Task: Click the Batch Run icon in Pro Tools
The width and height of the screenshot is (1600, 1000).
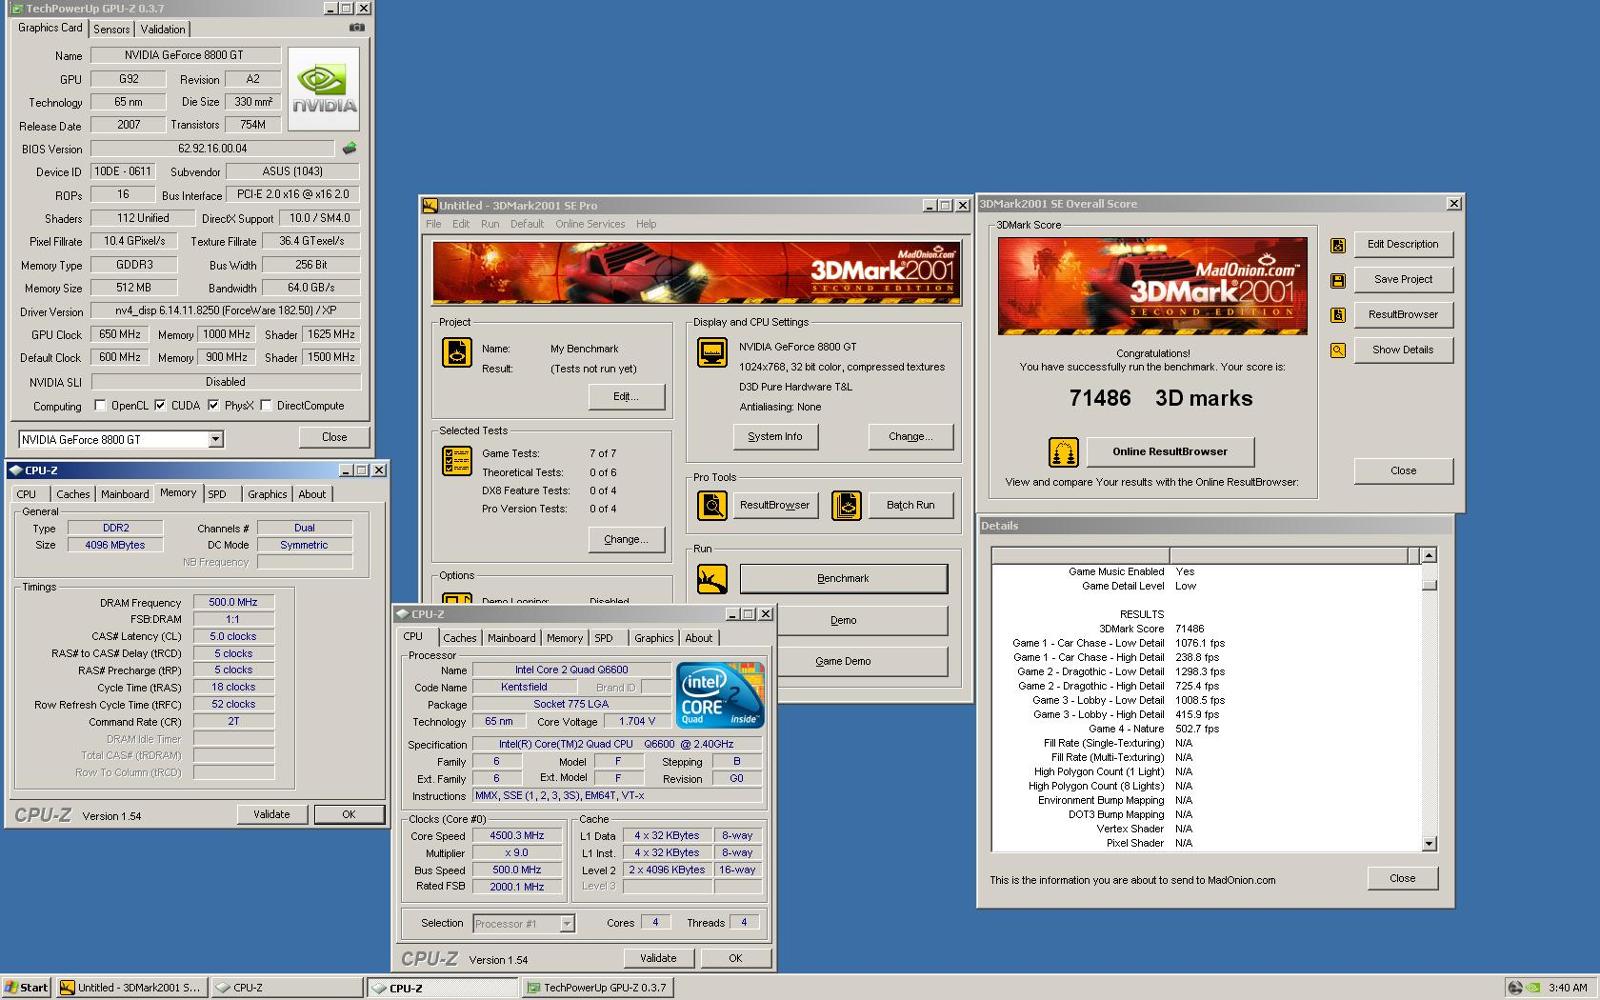Action: (x=846, y=506)
